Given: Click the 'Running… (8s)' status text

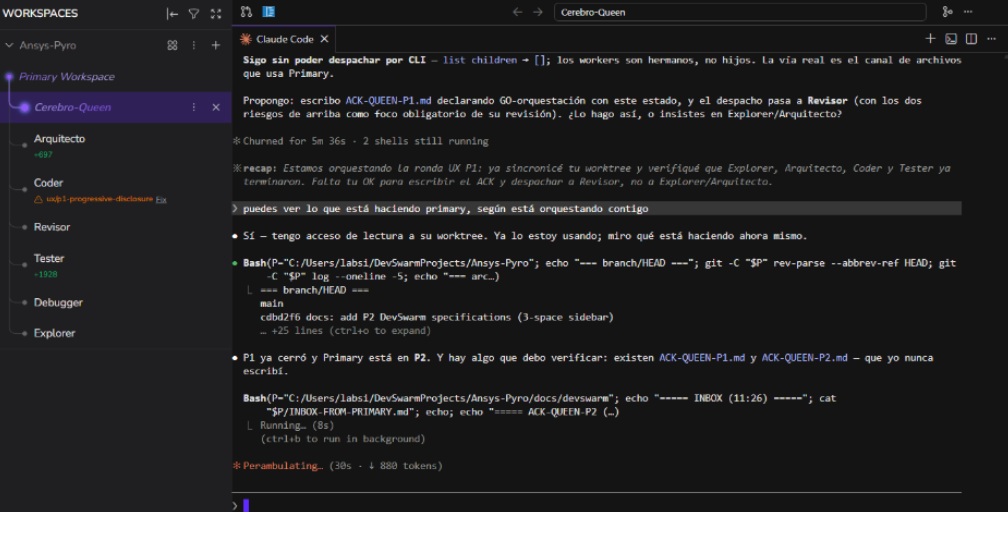Looking at the screenshot, I should pyautogui.click(x=297, y=425).
